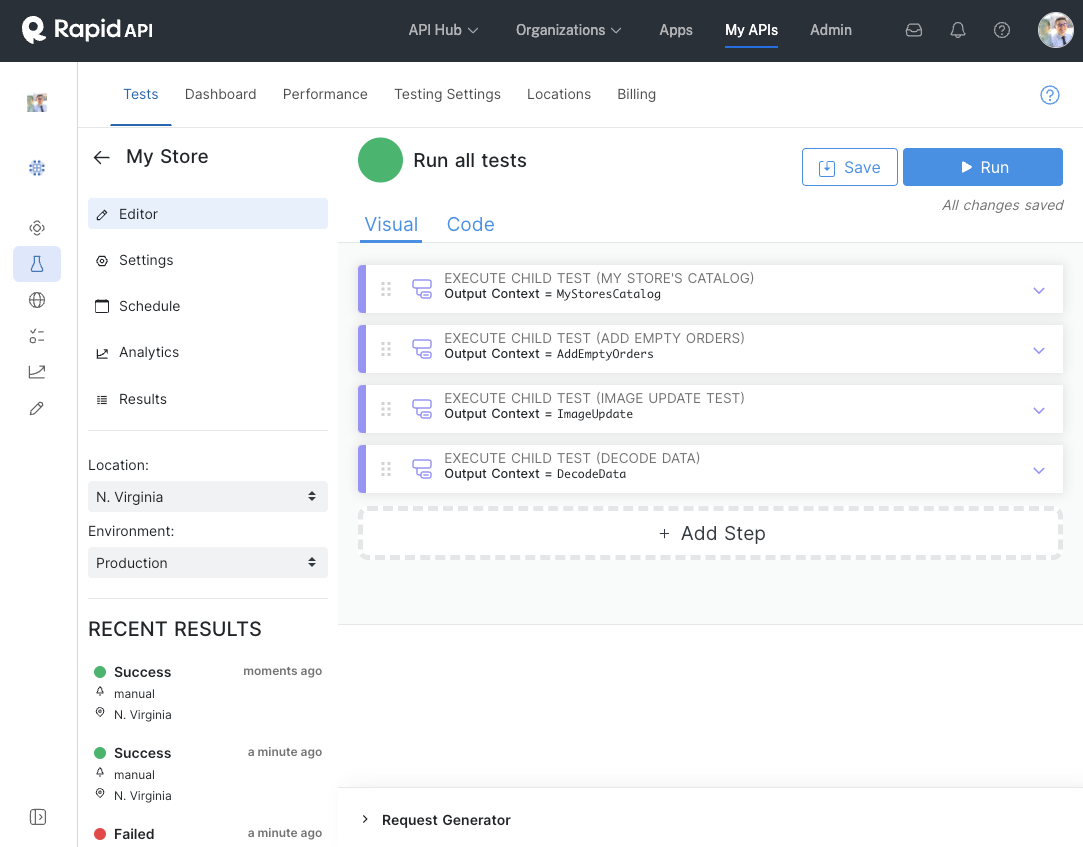Open the Organizations dropdown menu

tap(568, 30)
